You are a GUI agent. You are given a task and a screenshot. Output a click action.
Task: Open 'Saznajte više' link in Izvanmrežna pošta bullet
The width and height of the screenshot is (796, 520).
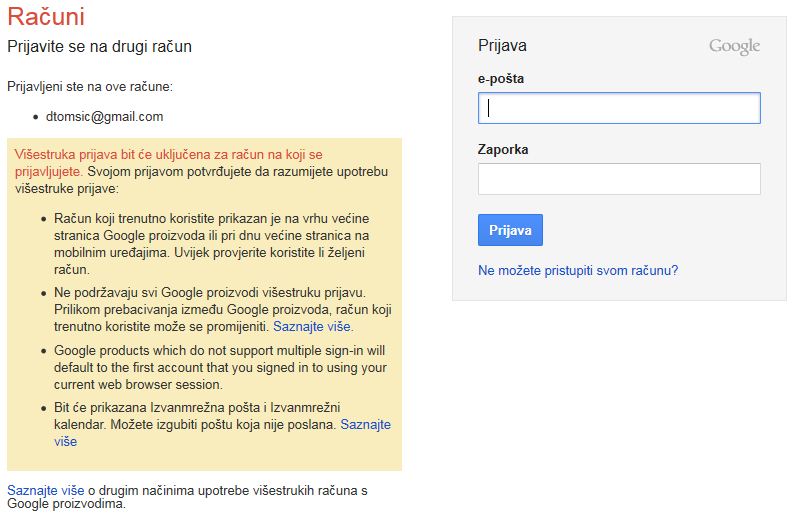(365, 425)
